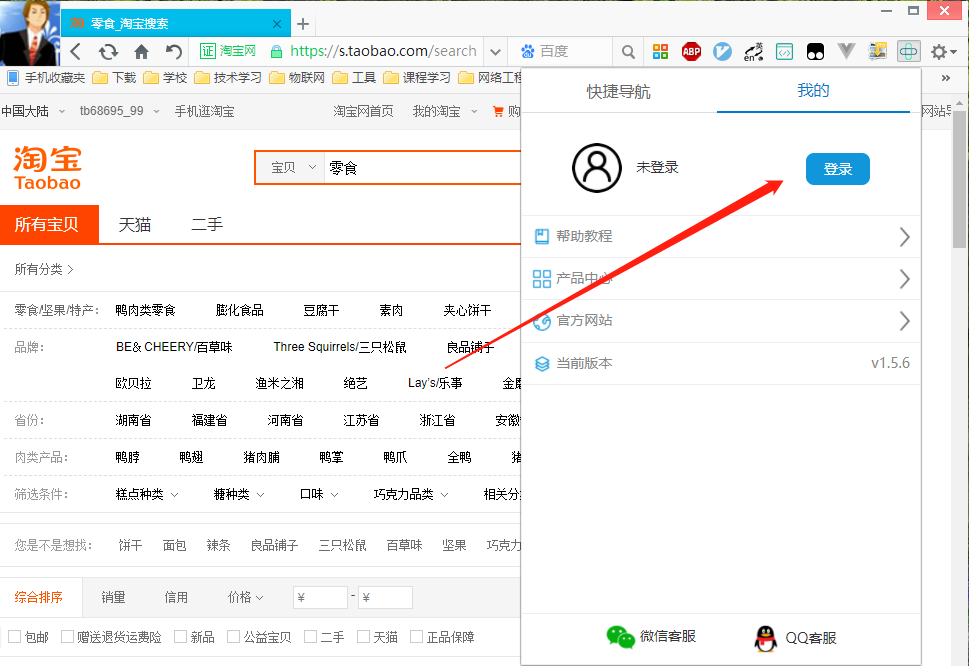Switch to the 快捷导航 tab

point(619,91)
